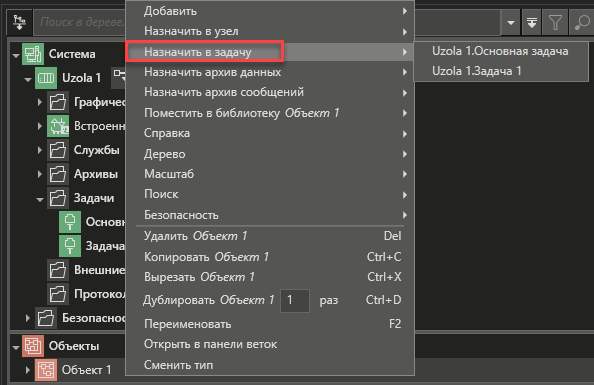Screen dimensions: 594x385
Task: Open the Добавить submenu
Action: click(x=270, y=11)
